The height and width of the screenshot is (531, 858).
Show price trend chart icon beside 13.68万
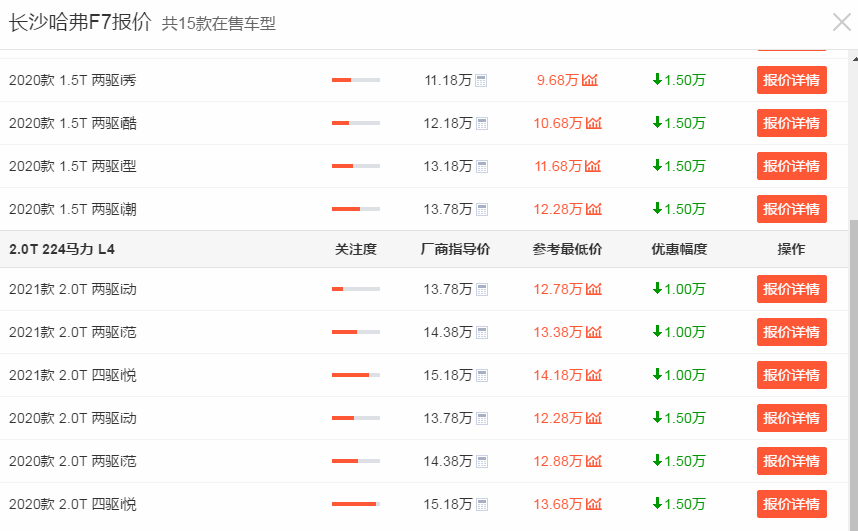click(594, 504)
